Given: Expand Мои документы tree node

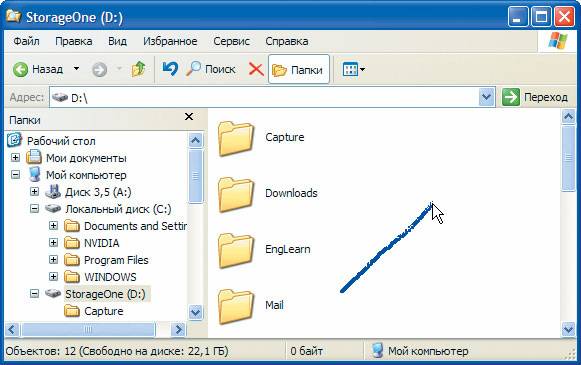Looking at the screenshot, I should tap(15, 158).
